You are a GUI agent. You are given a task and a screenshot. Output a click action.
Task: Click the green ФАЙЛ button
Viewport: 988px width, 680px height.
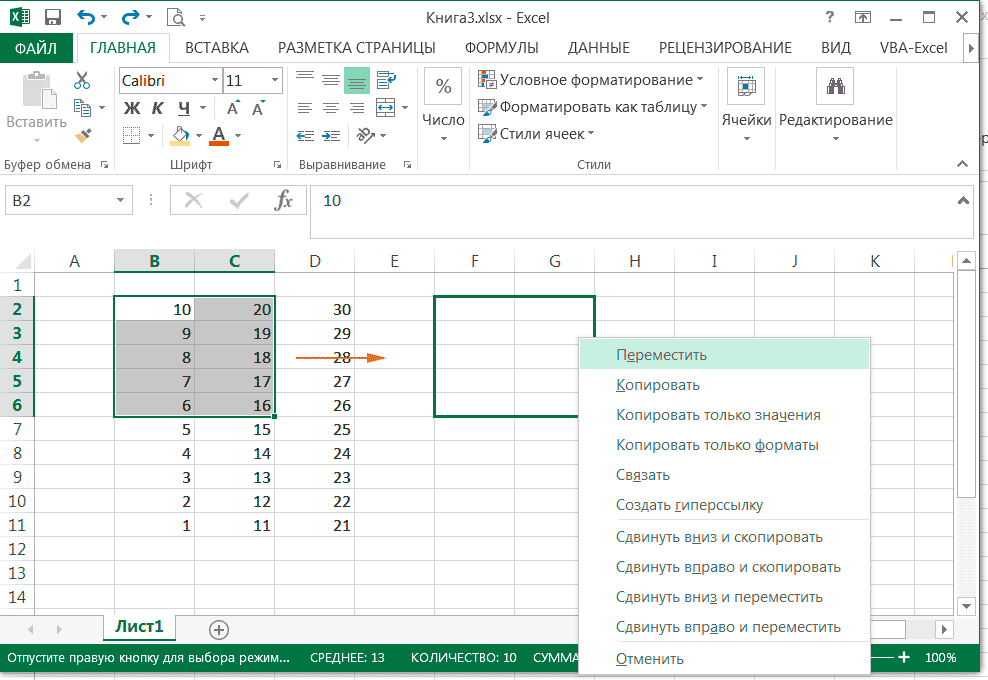click(x=36, y=47)
